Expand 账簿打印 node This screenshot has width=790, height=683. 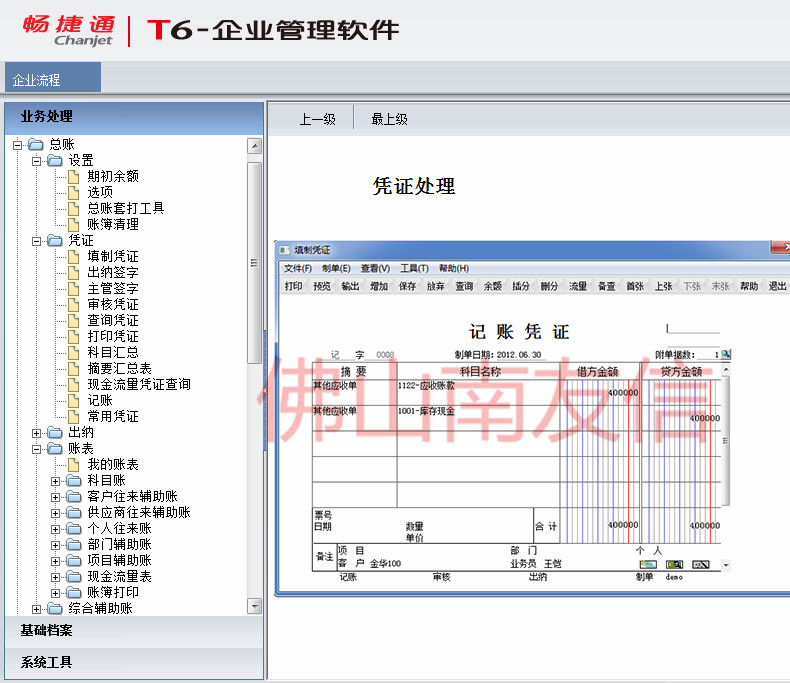[x=55, y=593]
